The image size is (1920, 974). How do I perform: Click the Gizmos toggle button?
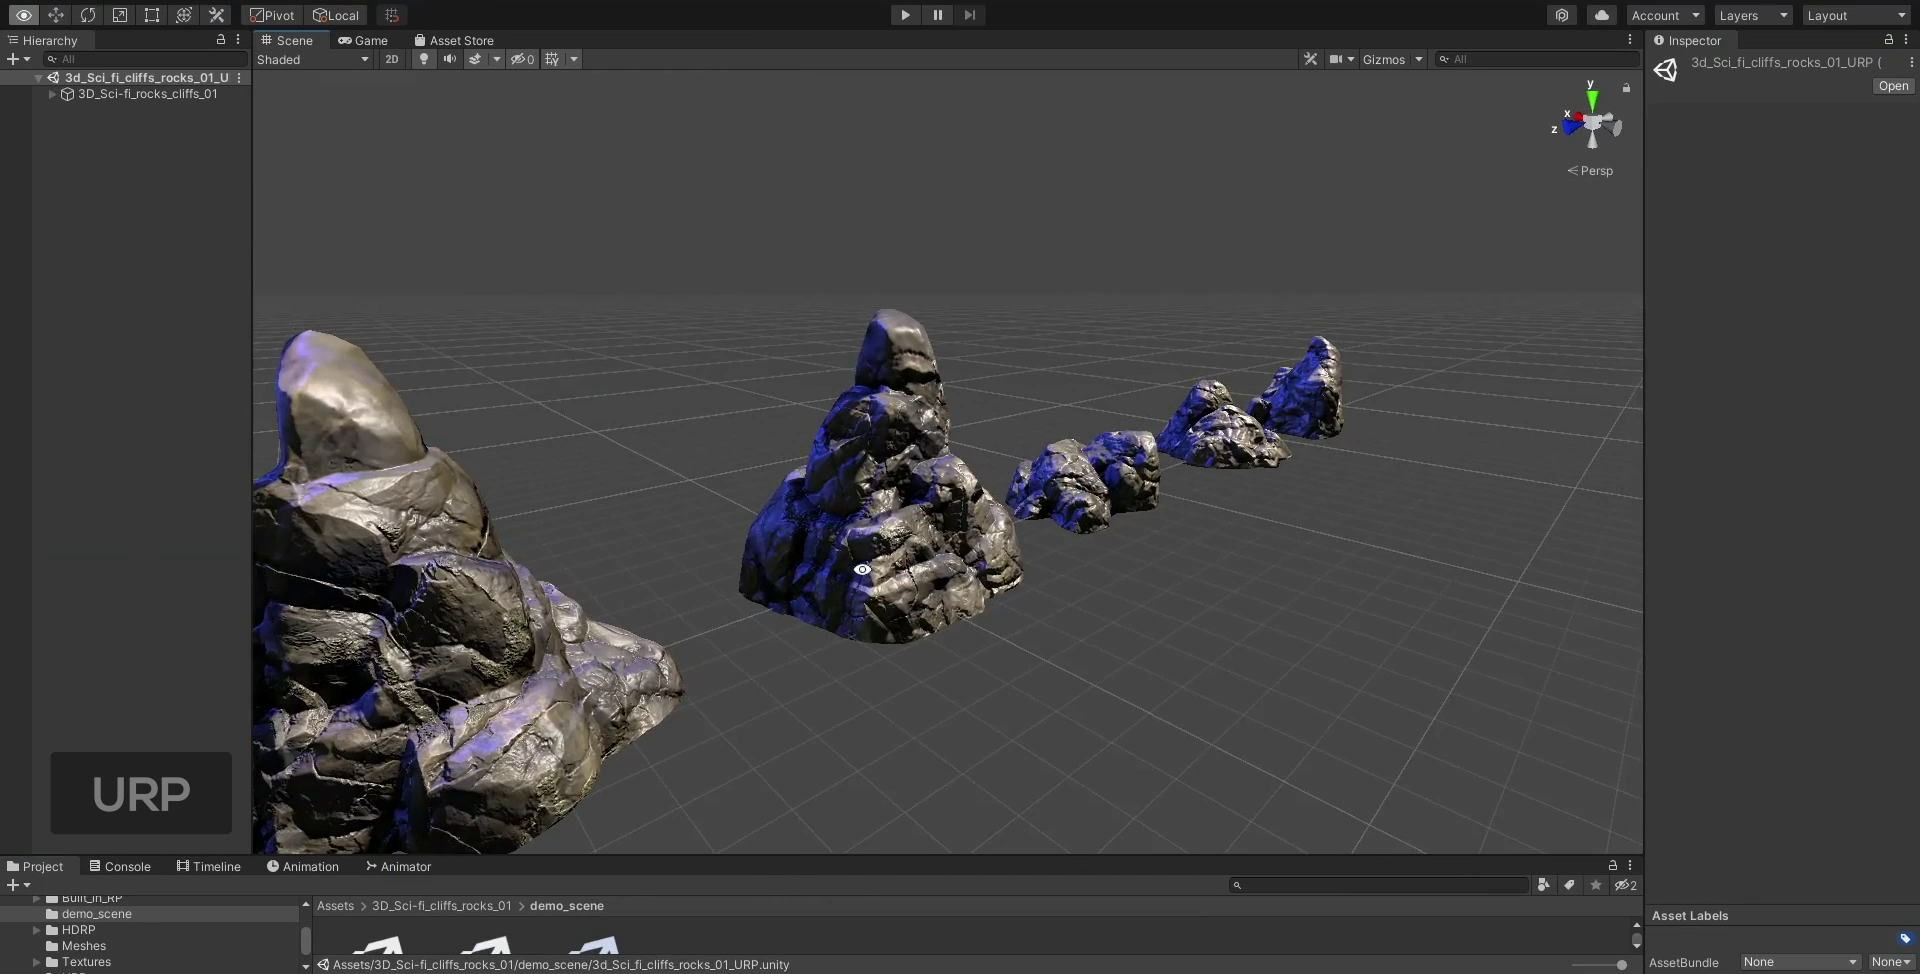pyautogui.click(x=1384, y=59)
